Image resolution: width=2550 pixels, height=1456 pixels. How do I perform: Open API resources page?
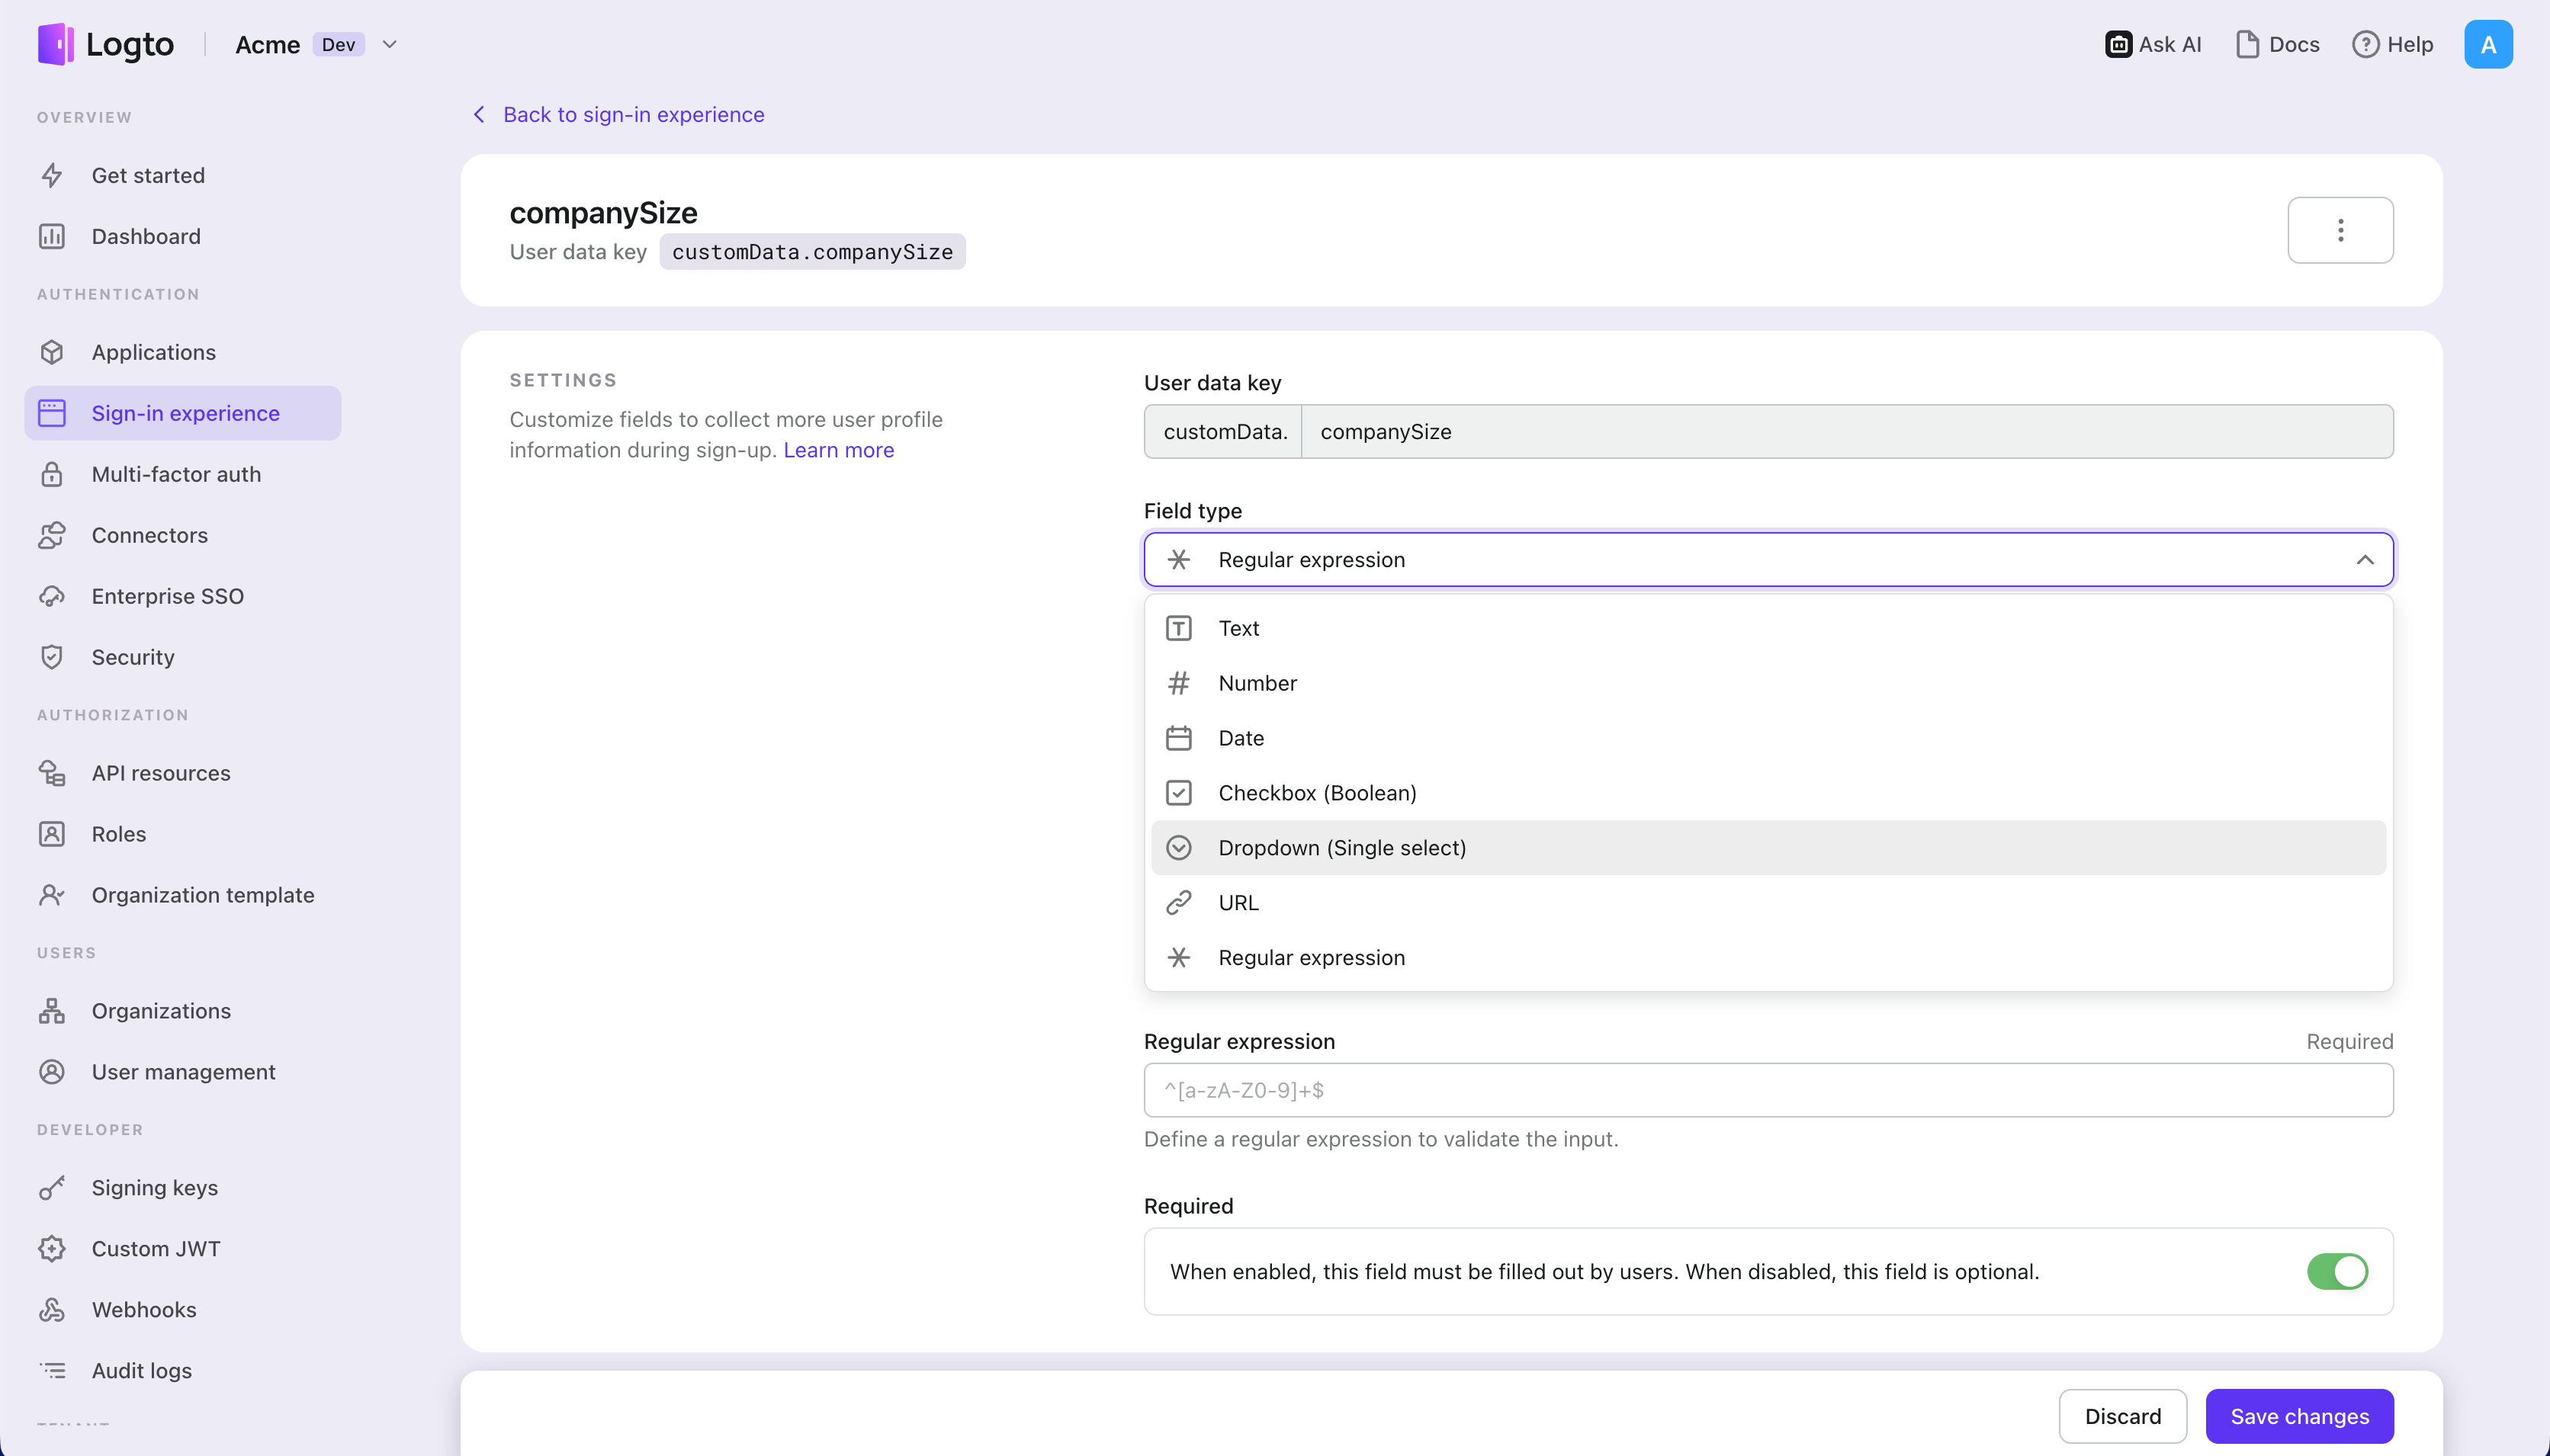pos(183,773)
